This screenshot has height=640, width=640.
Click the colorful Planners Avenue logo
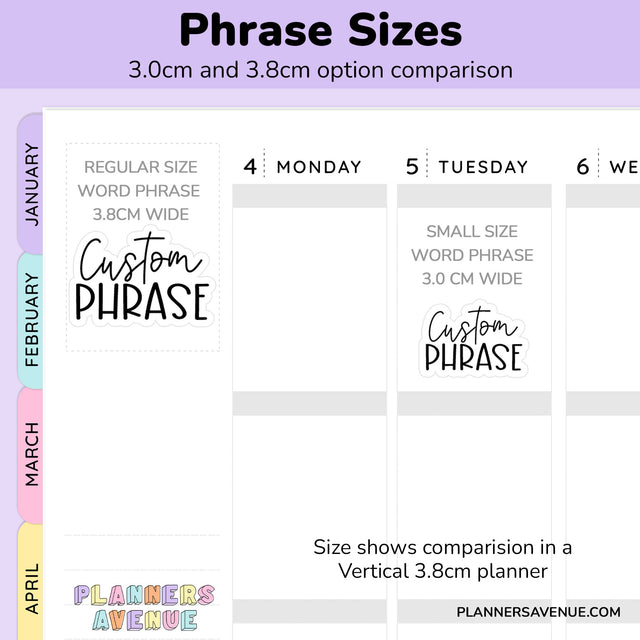pos(143,607)
